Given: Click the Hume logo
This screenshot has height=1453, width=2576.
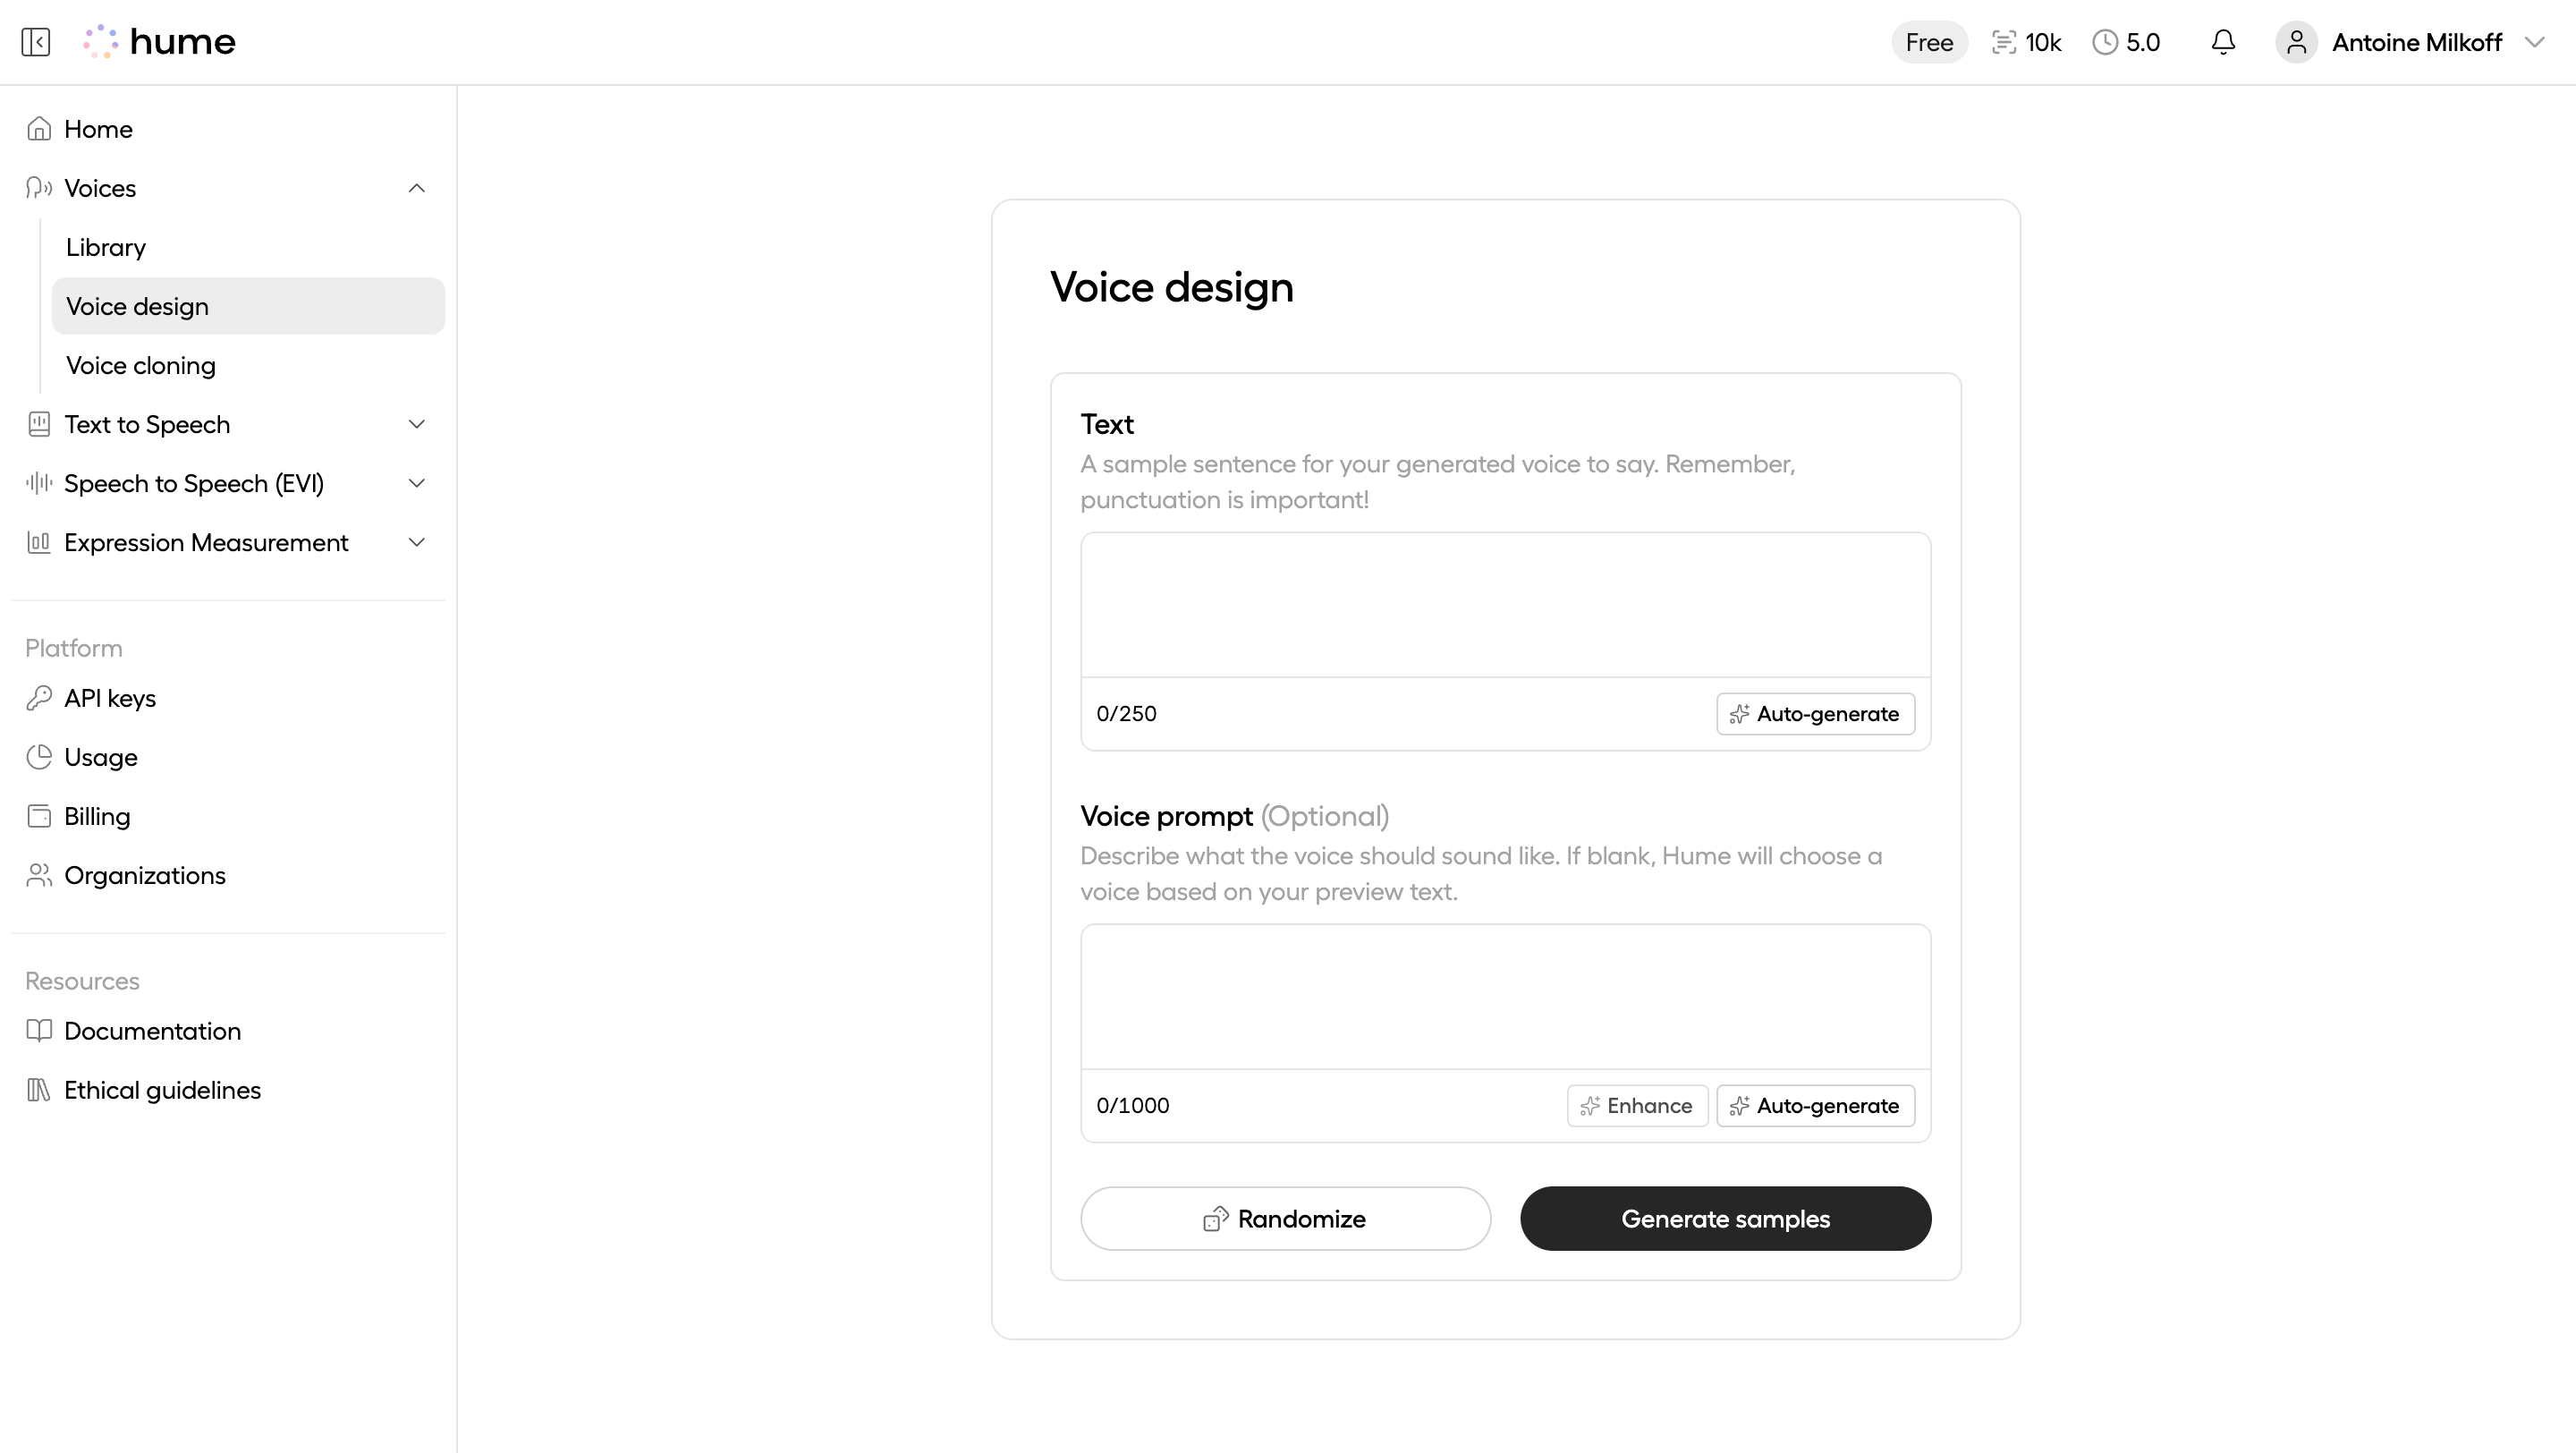Looking at the screenshot, I should coord(160,41).
